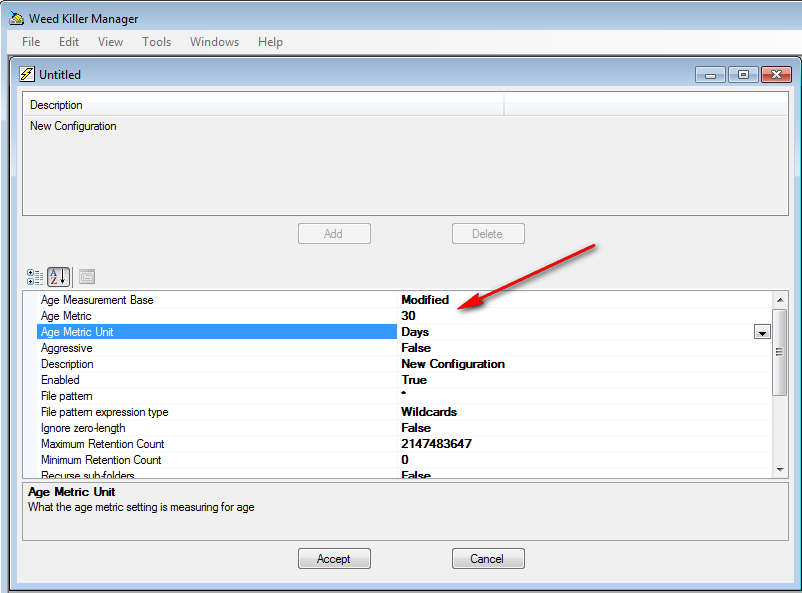
Task: Select the Recurse sub-folders property row
Action: [217, 474]
